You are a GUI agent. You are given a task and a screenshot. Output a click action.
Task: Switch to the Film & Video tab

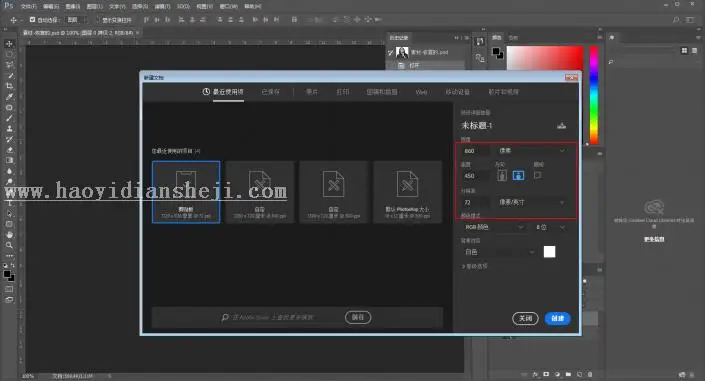(504, 92)
